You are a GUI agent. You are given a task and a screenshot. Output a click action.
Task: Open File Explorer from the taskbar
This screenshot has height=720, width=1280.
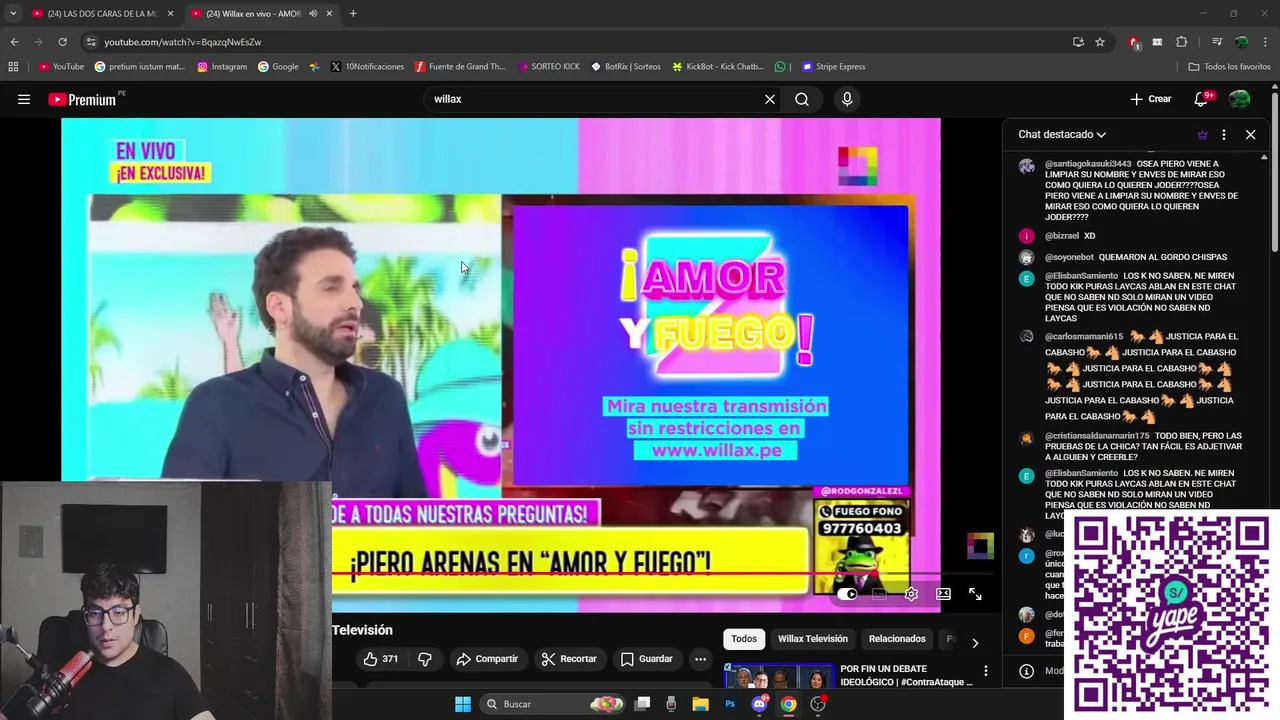(x=701, y=704)
